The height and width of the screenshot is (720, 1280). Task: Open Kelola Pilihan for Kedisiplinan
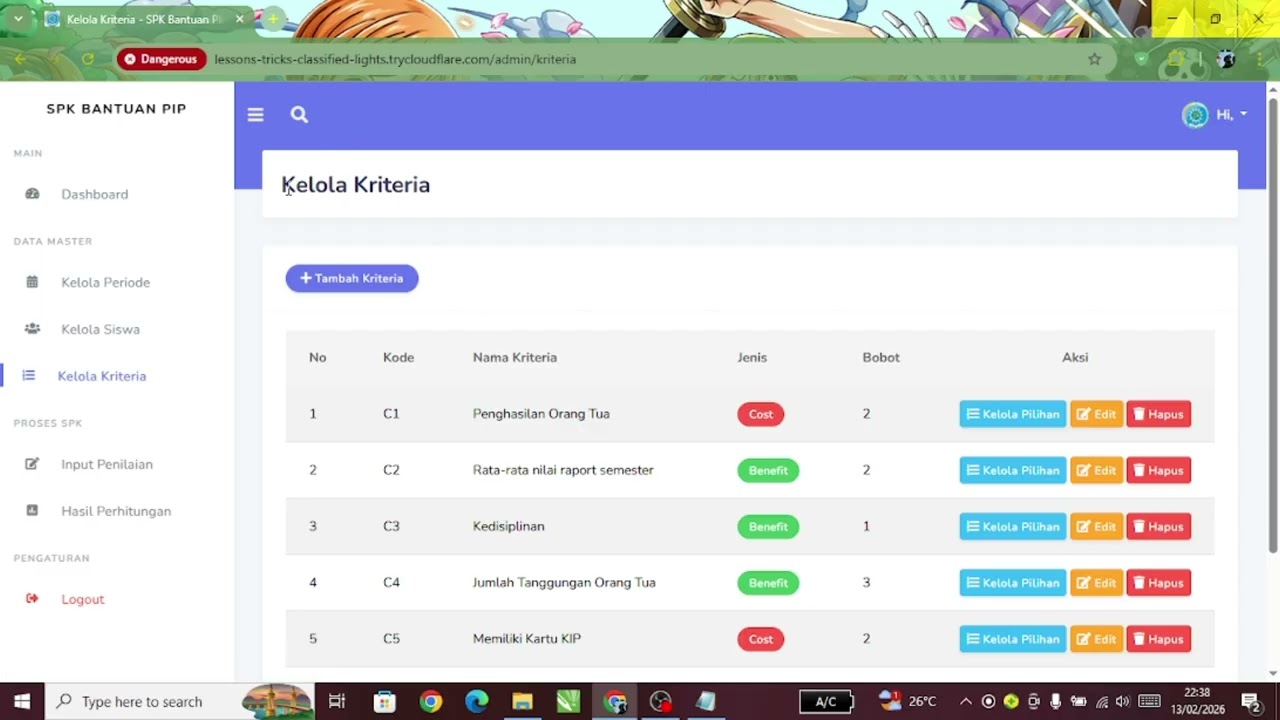click(1013, 526)
